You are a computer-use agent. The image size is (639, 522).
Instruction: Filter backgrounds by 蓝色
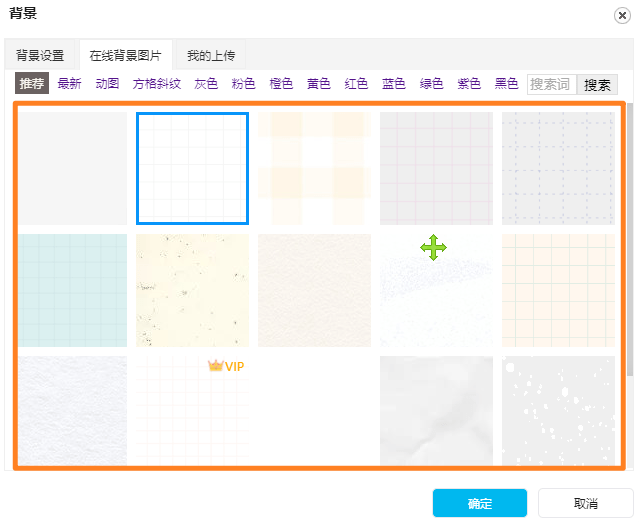[394, 84]
